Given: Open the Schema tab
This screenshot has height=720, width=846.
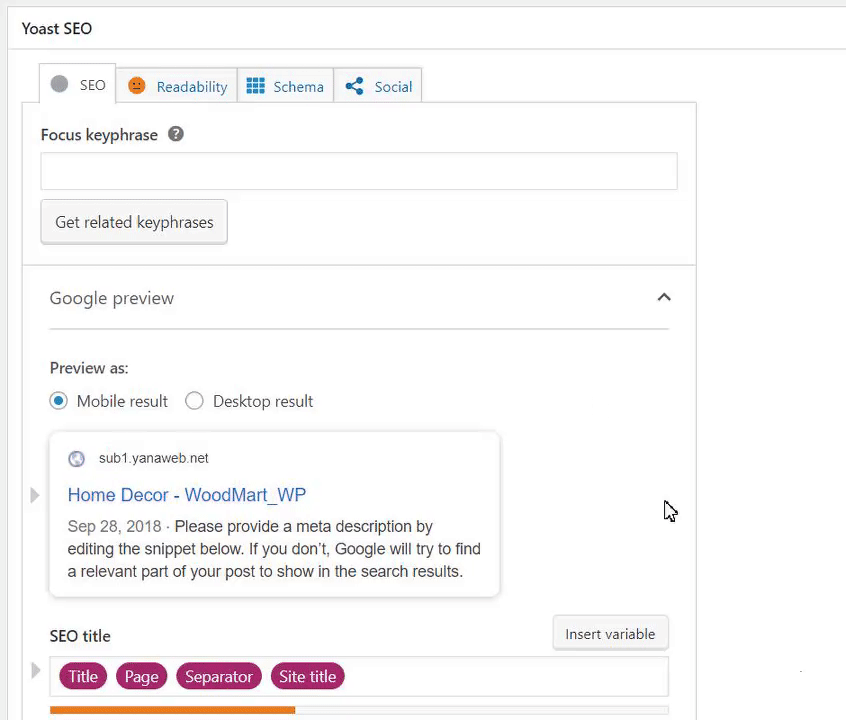Looking at the screenshot, I should click(285, 86).
